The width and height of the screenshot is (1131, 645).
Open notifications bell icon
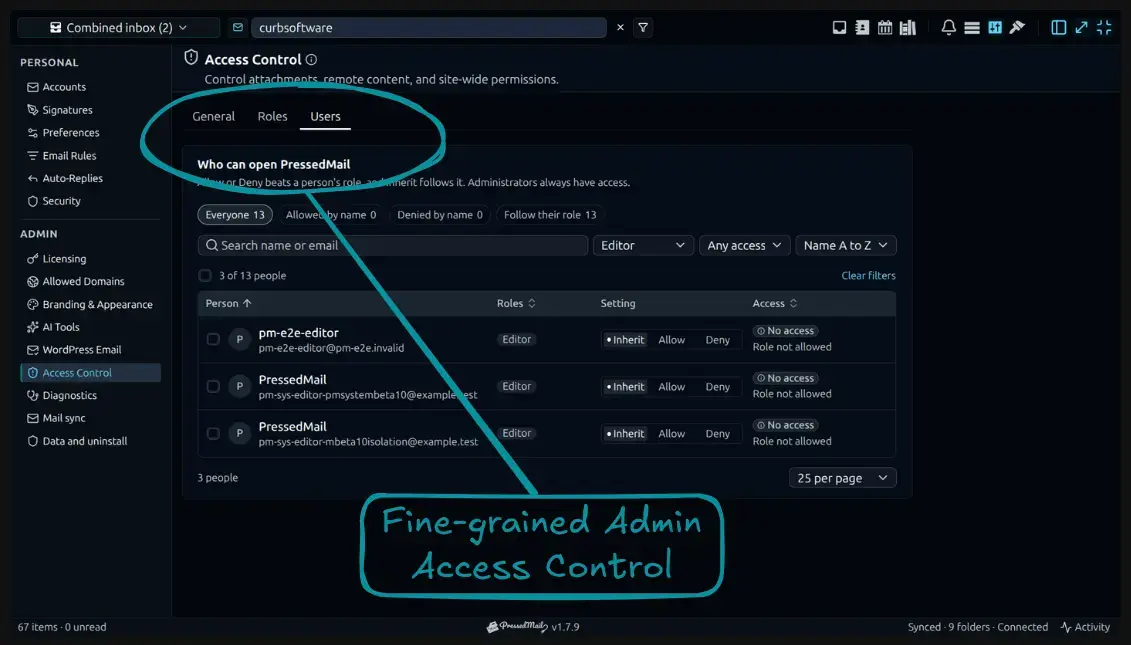point(949,27)
